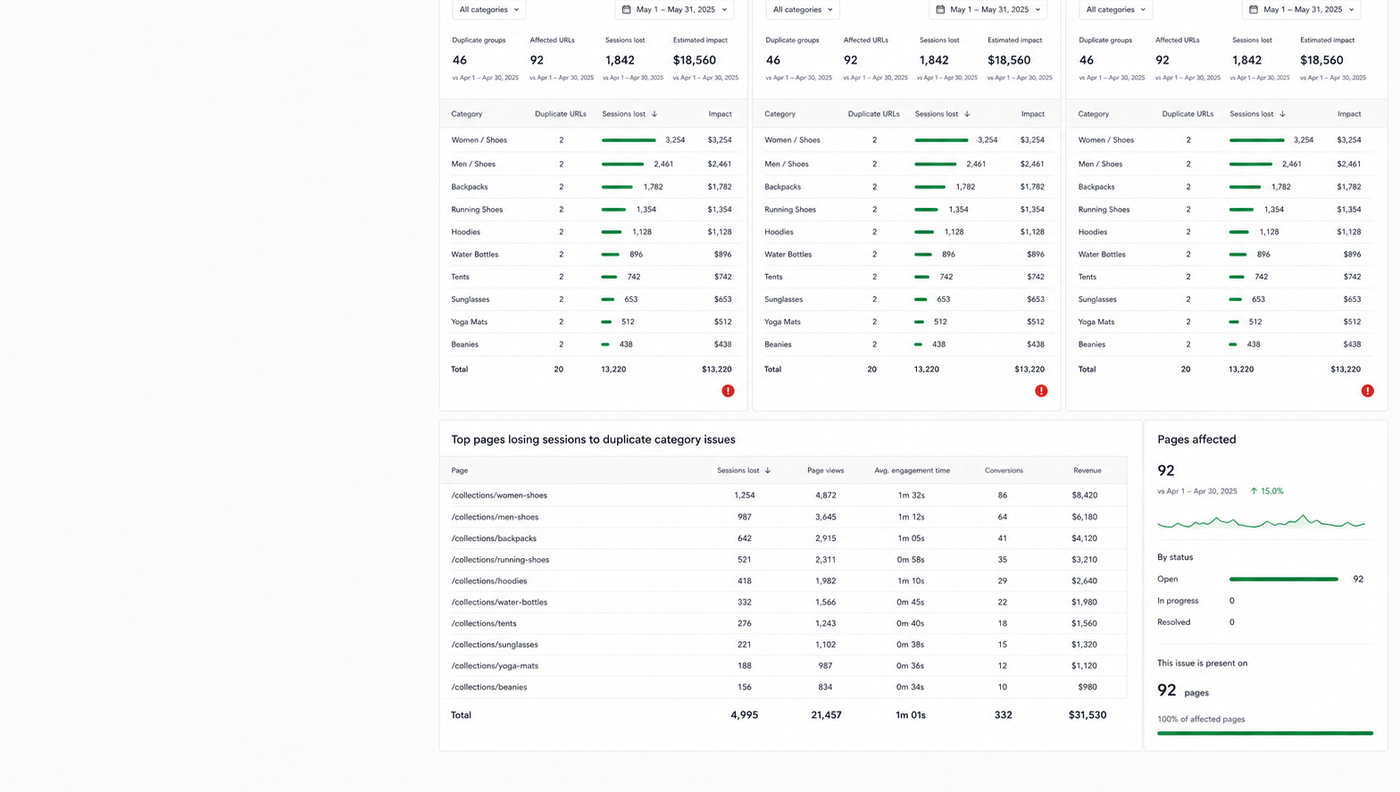Open the /collections/women-shoes page link

tap(499, 495)
